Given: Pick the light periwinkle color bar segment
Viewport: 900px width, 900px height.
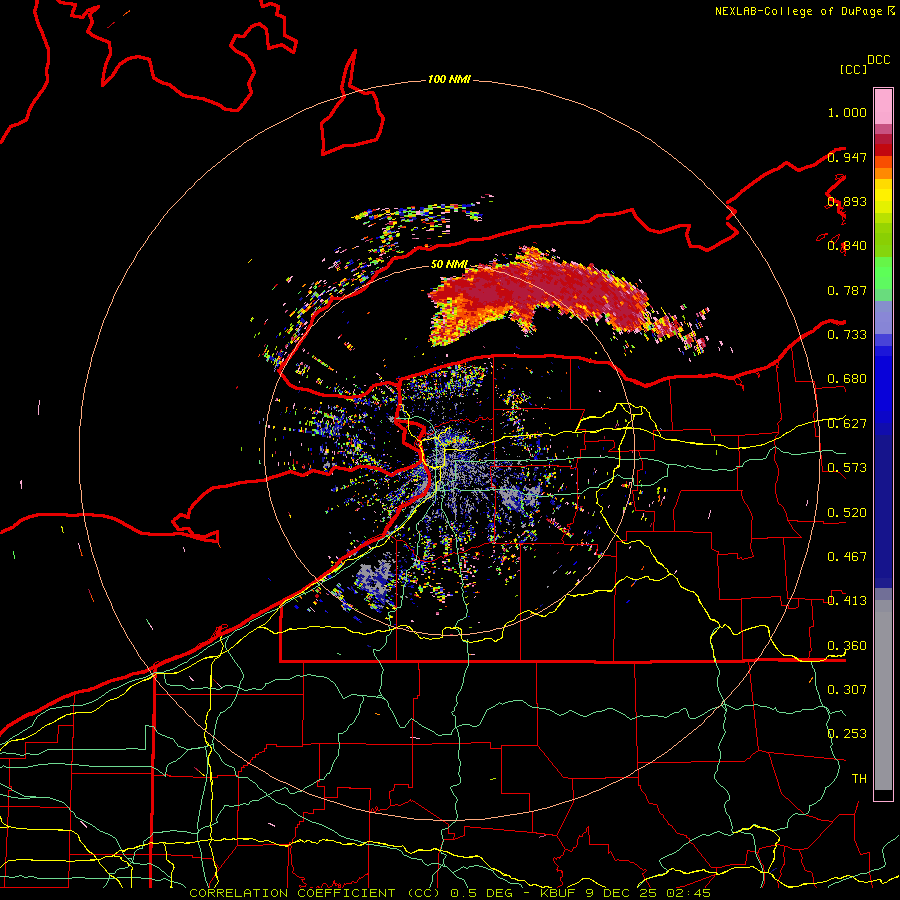Looking at the screenshot, I should [883, 317].
